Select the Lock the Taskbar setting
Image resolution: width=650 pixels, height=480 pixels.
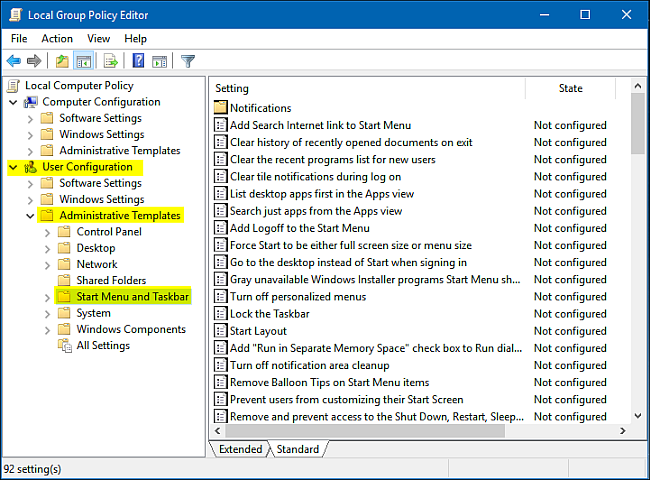click(269, 314)
